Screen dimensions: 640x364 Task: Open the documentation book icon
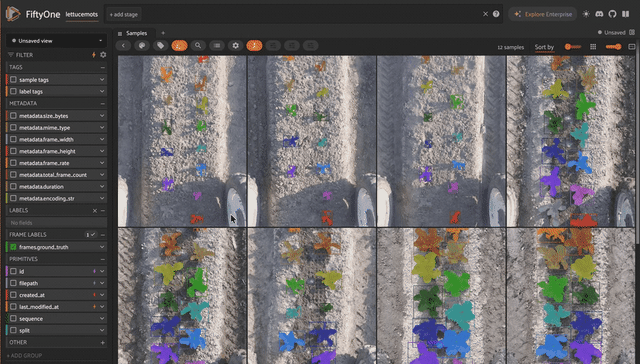[x=625, y=14]
